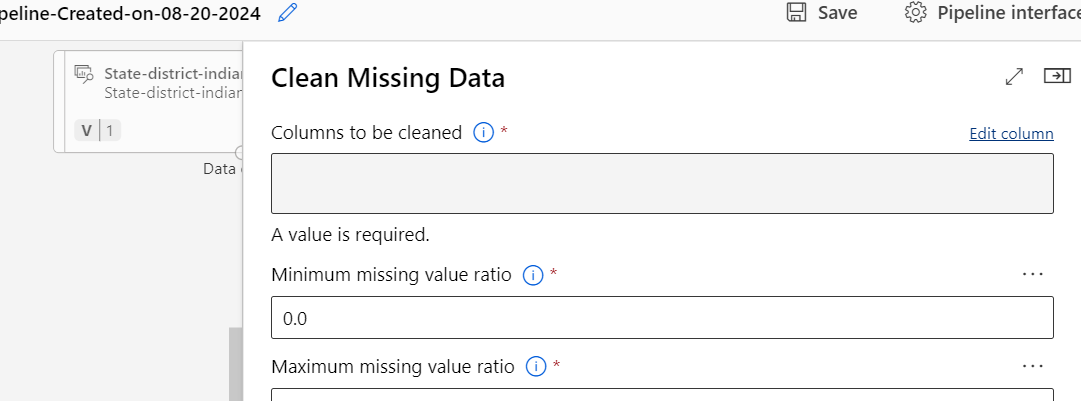Click the Save floppy disk icon
The height and width of the screenshot is (401, 1081).
coord(796,12)
